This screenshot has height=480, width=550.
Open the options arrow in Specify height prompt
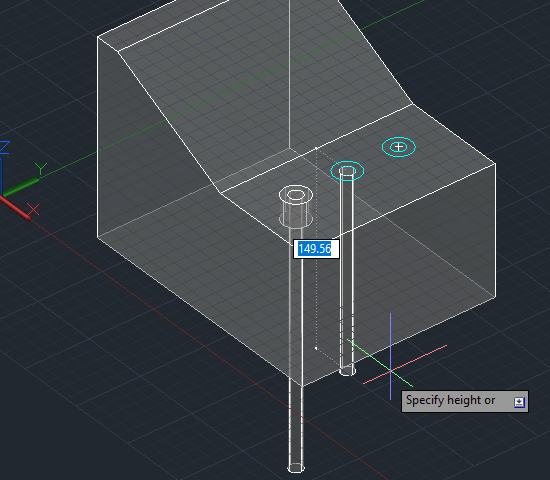click(x=519, y=402)
